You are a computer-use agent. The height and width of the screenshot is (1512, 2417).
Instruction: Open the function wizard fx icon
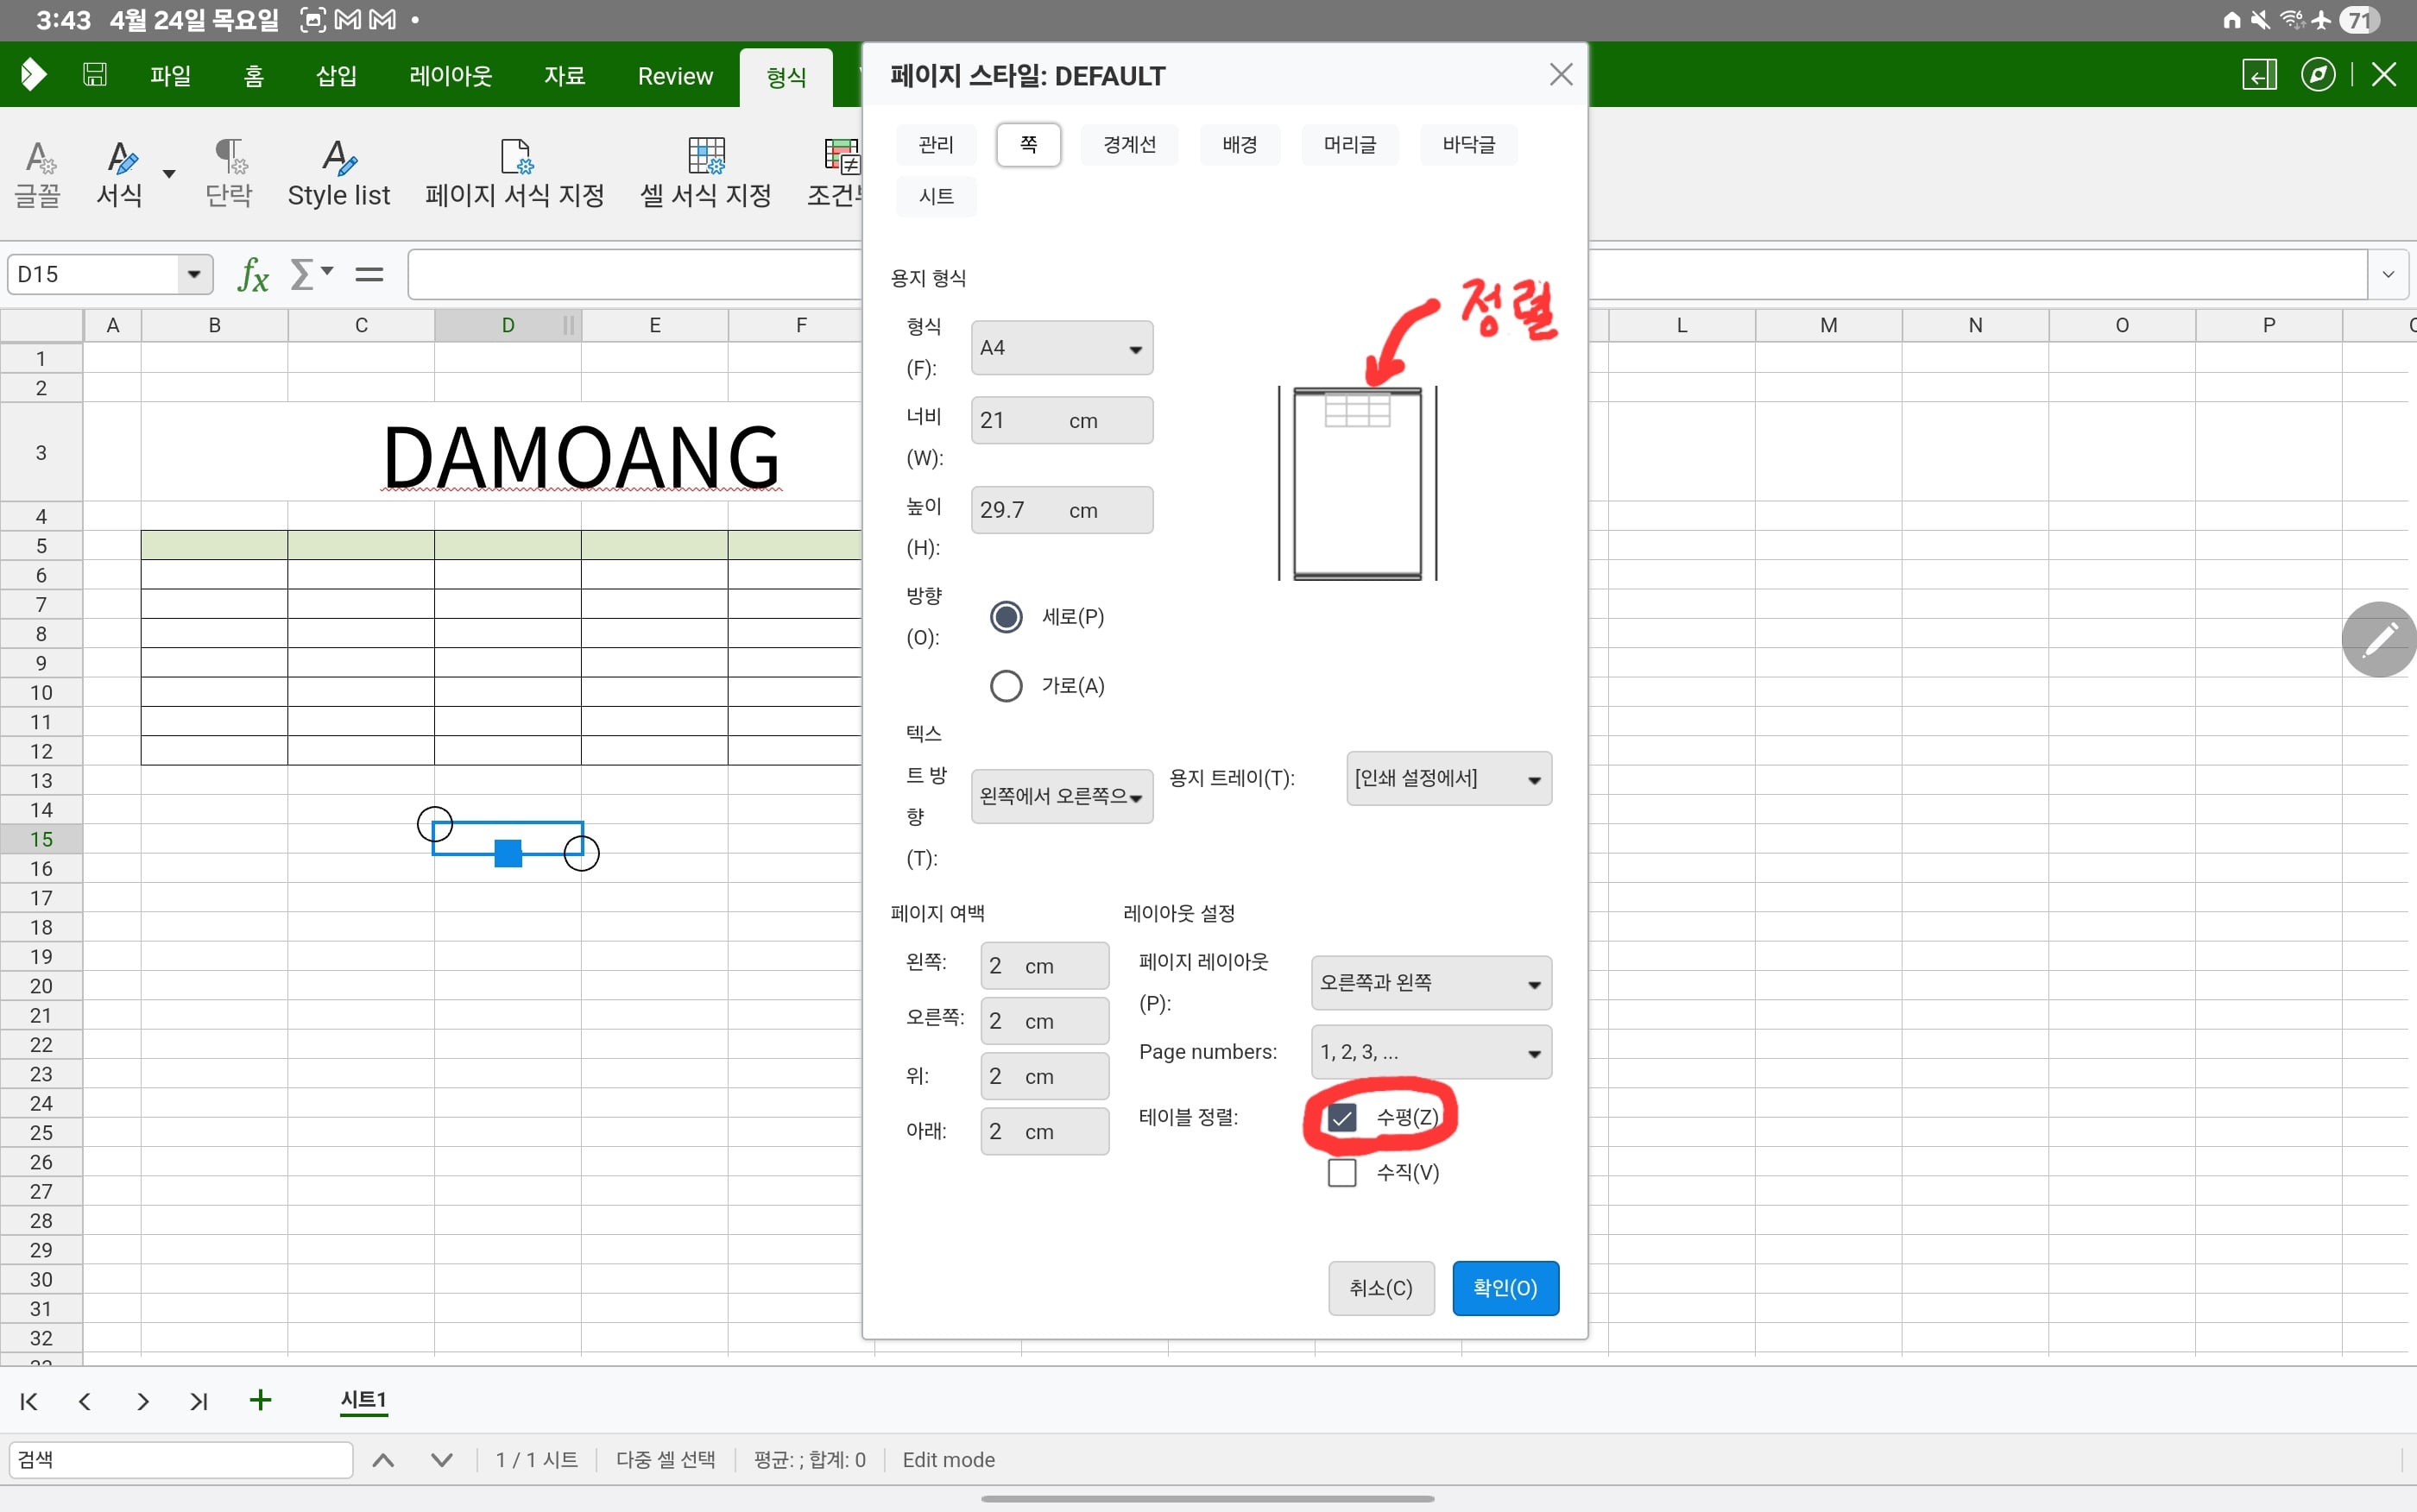(253, 274)
